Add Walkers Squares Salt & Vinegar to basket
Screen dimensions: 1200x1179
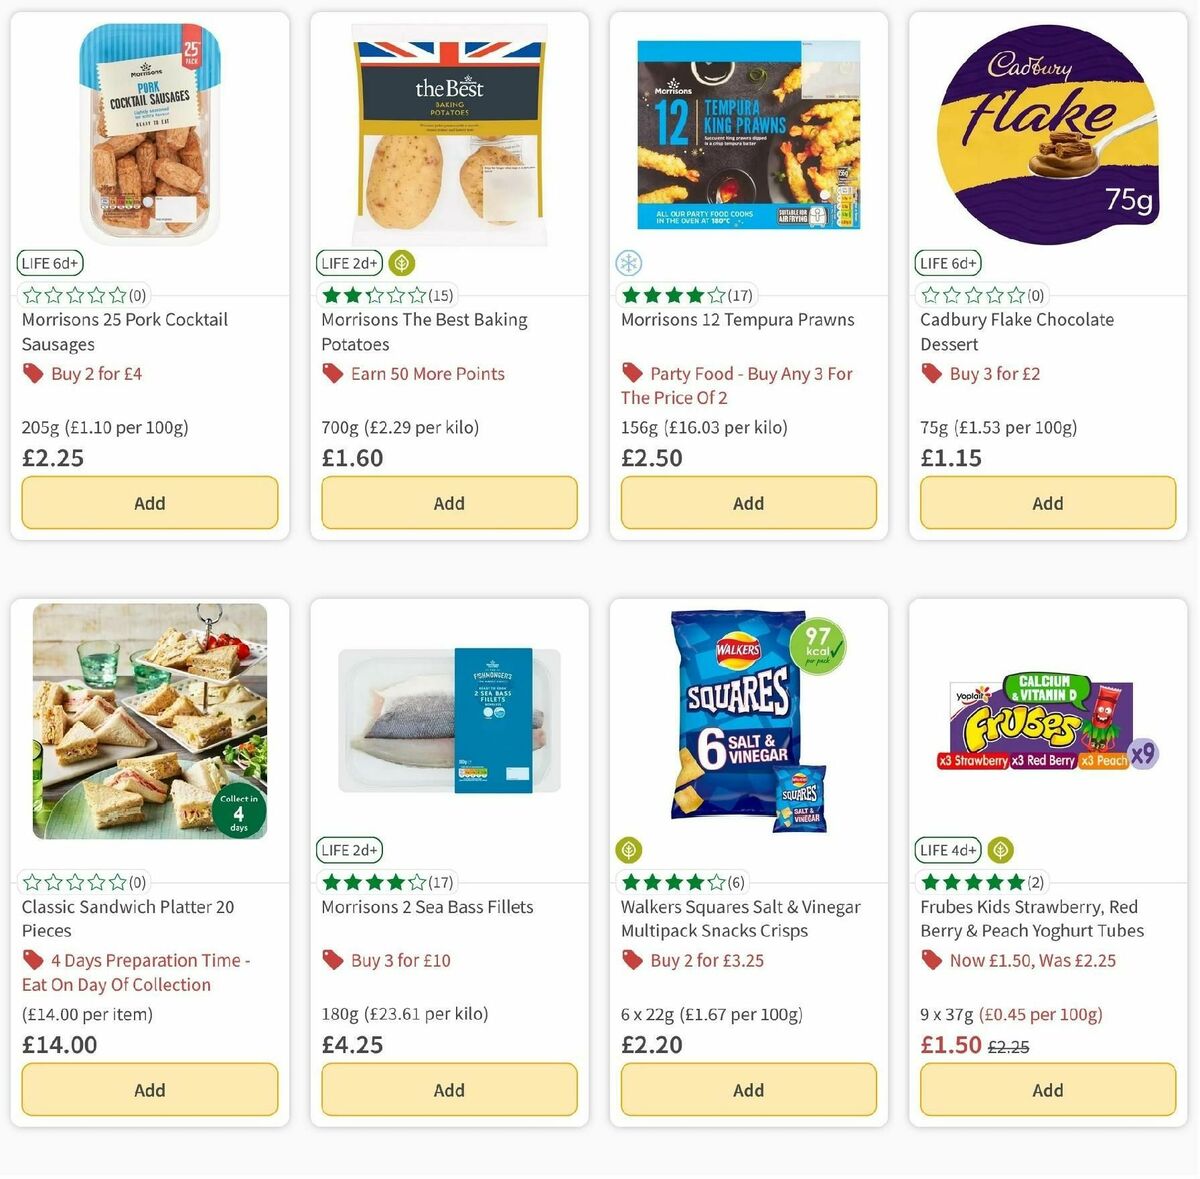[x=748, y=1090]
